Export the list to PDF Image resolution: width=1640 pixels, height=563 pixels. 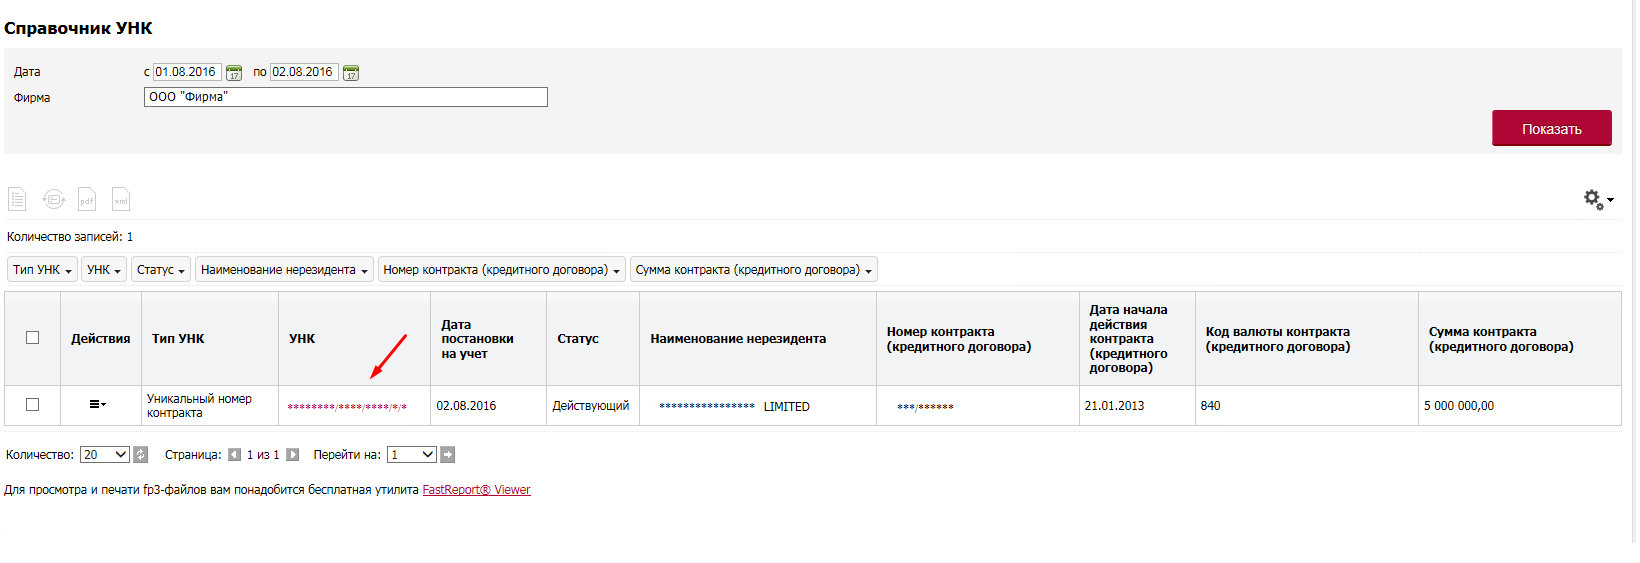(87, 199)
